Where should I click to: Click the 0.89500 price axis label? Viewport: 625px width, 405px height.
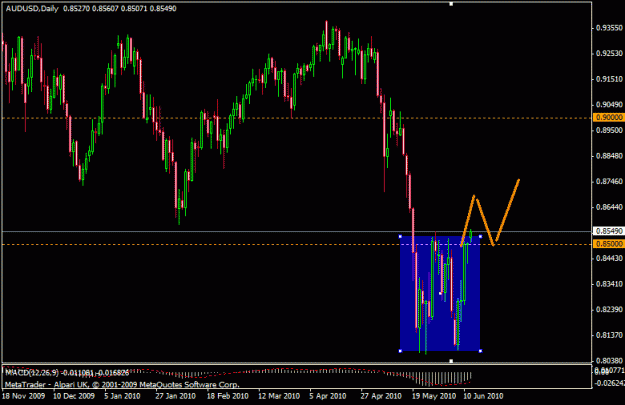pos(609,130)
